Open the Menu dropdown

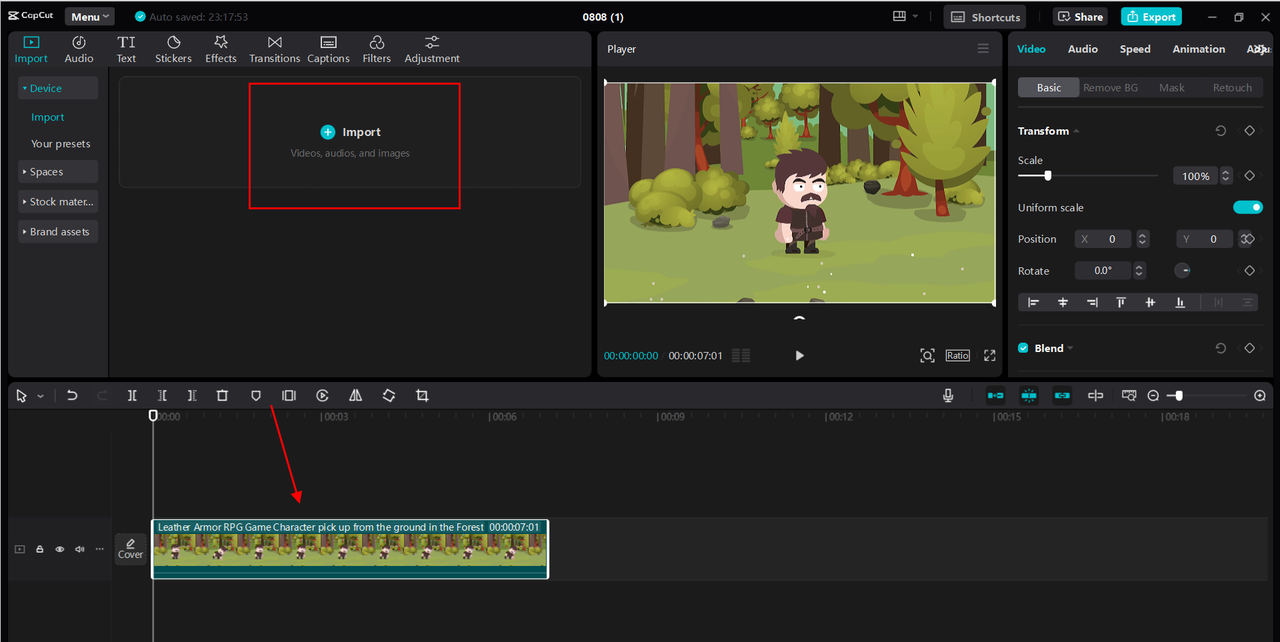(x=90, y=17)
